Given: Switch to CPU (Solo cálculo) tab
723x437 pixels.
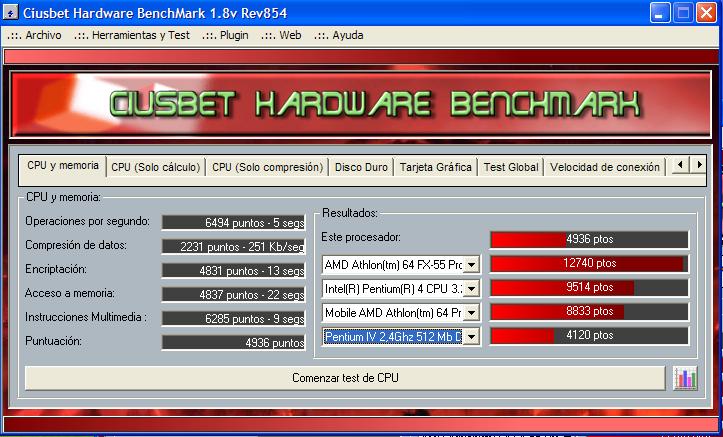Looking at the screenshot, I should 155,167.
